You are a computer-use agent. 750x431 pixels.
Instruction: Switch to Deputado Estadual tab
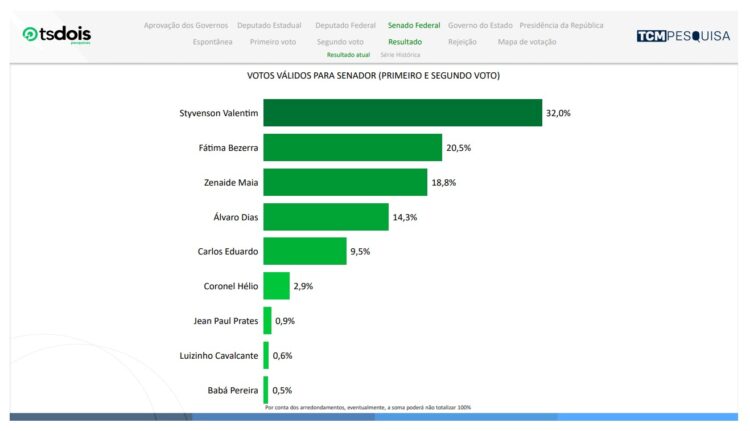coord(271,25)
